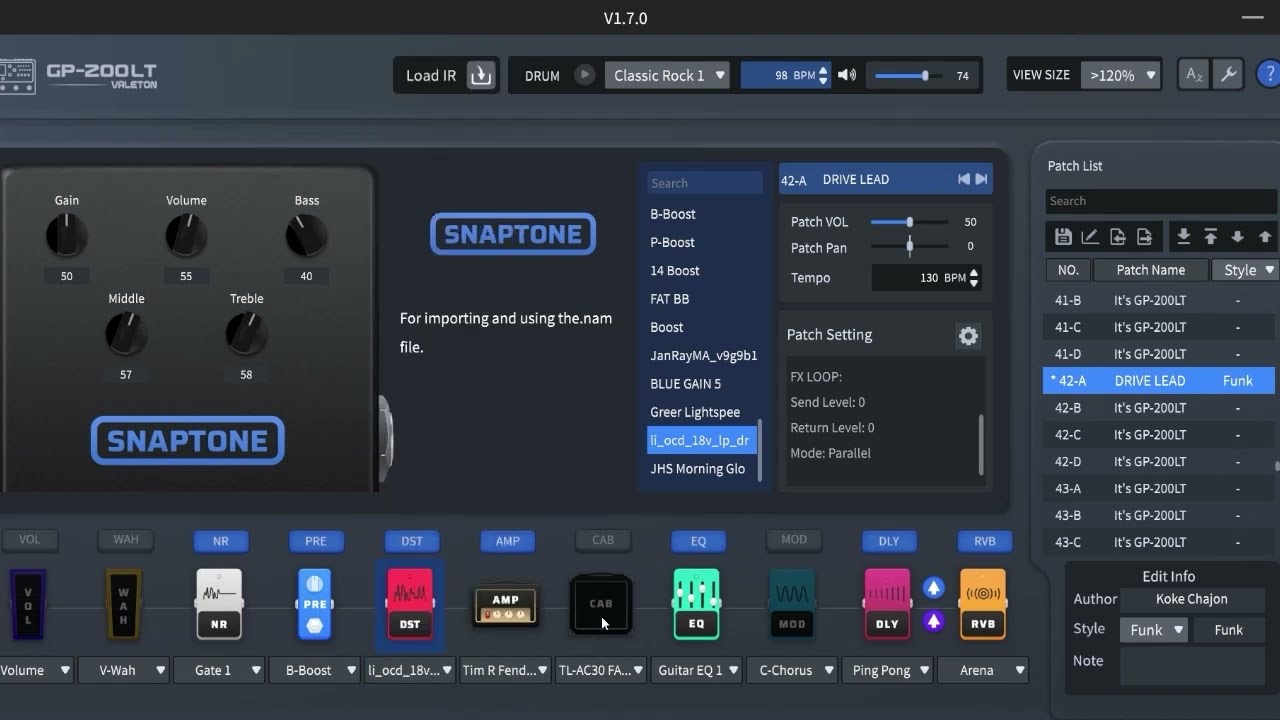
Task: Open the wrench settings icon
Action: [1227, 75]
